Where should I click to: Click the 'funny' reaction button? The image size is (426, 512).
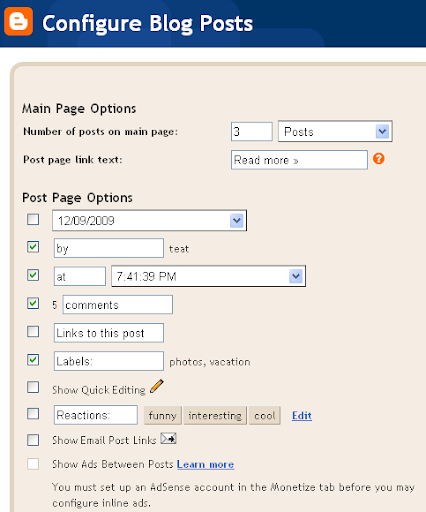(163, 415)
